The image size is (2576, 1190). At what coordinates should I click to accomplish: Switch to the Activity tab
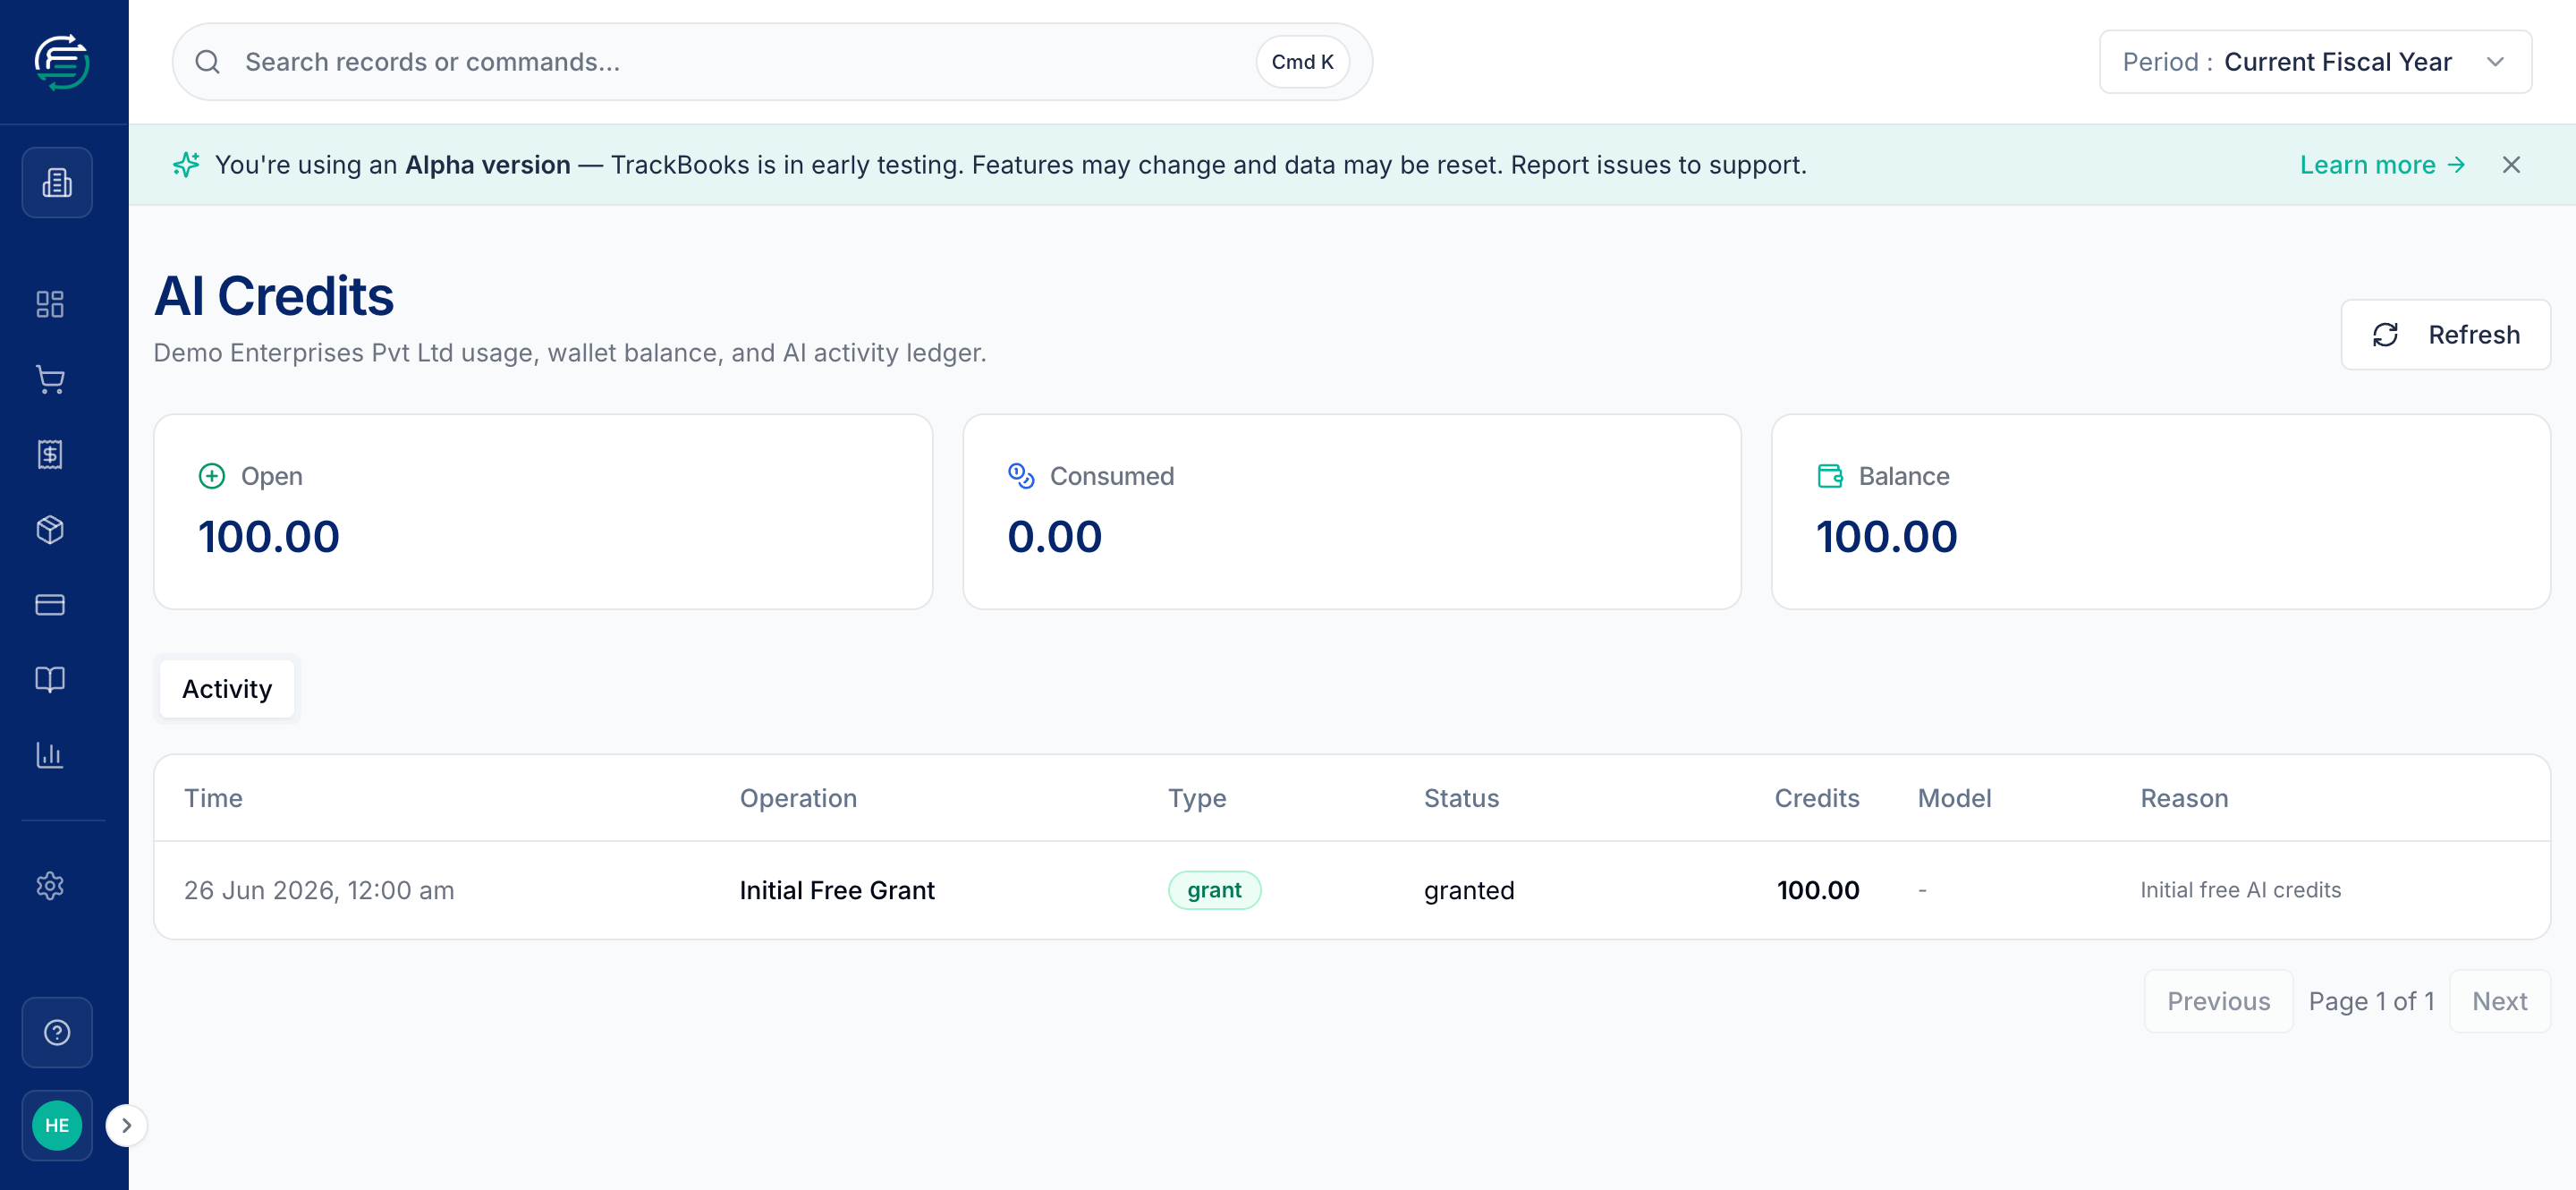[227, 689]
